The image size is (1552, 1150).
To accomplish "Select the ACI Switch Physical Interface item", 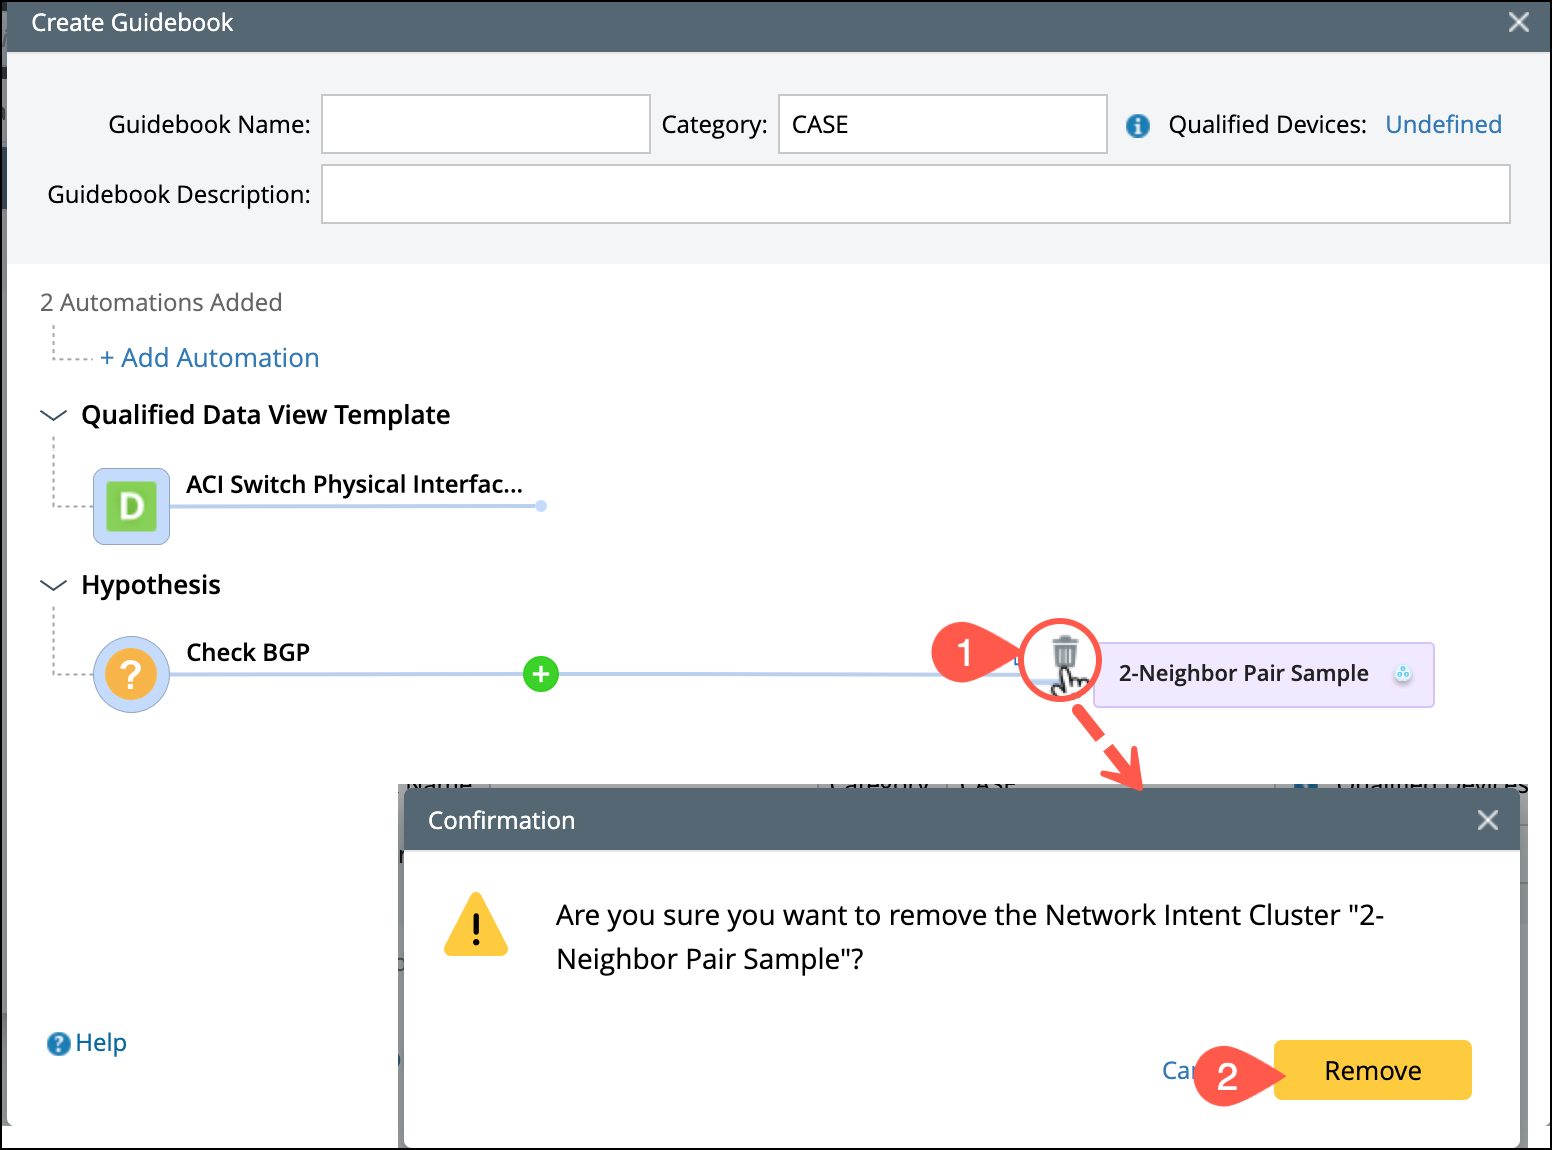I will (354, 485).
